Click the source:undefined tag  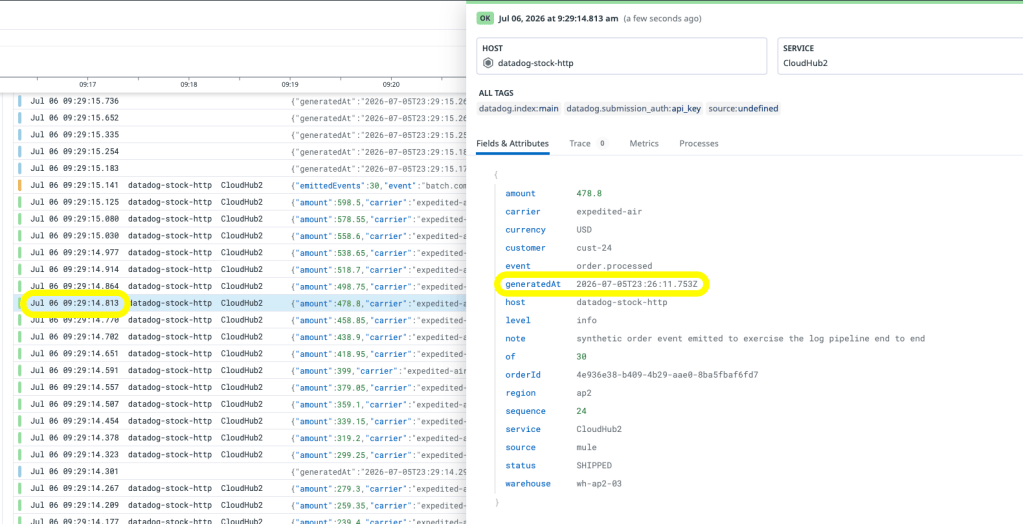(744, 109)
